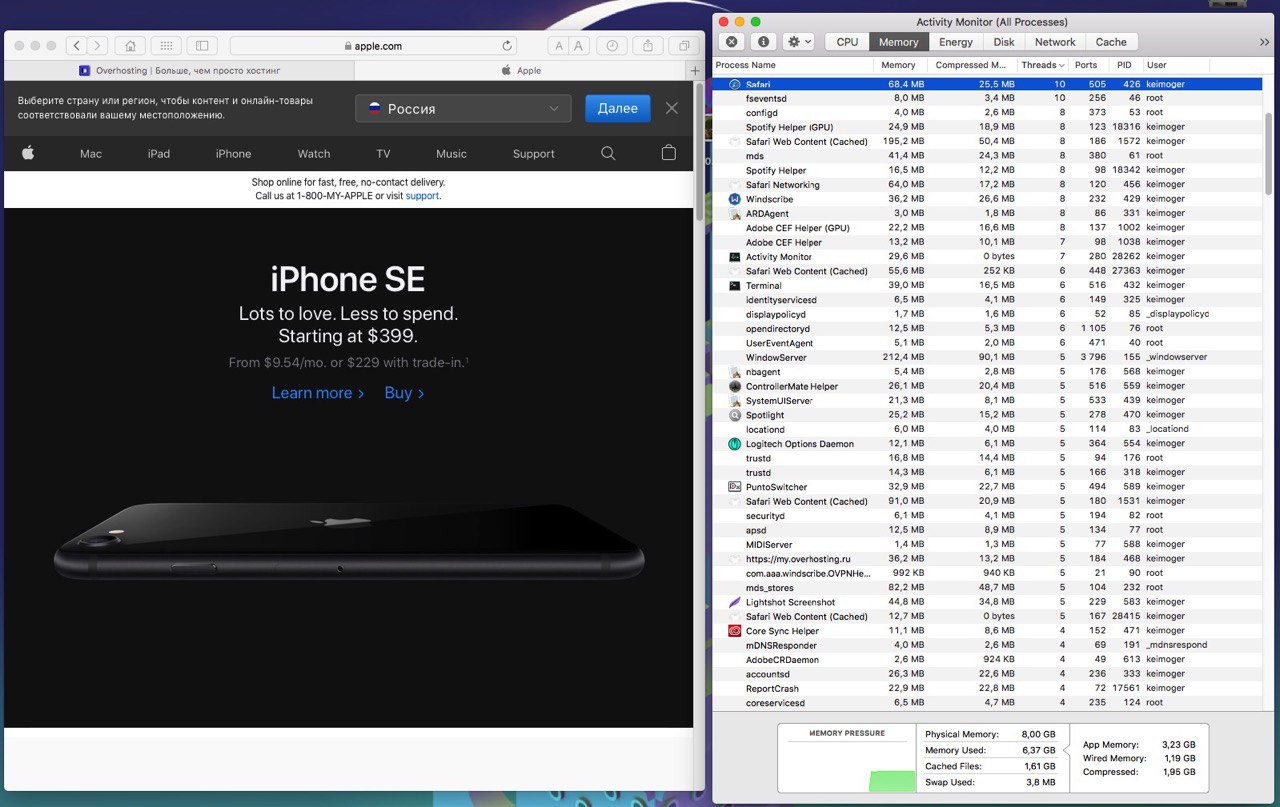Open Mac section in Apple nav
Viewport: 1280px width, 807px height.
[91, 154]
